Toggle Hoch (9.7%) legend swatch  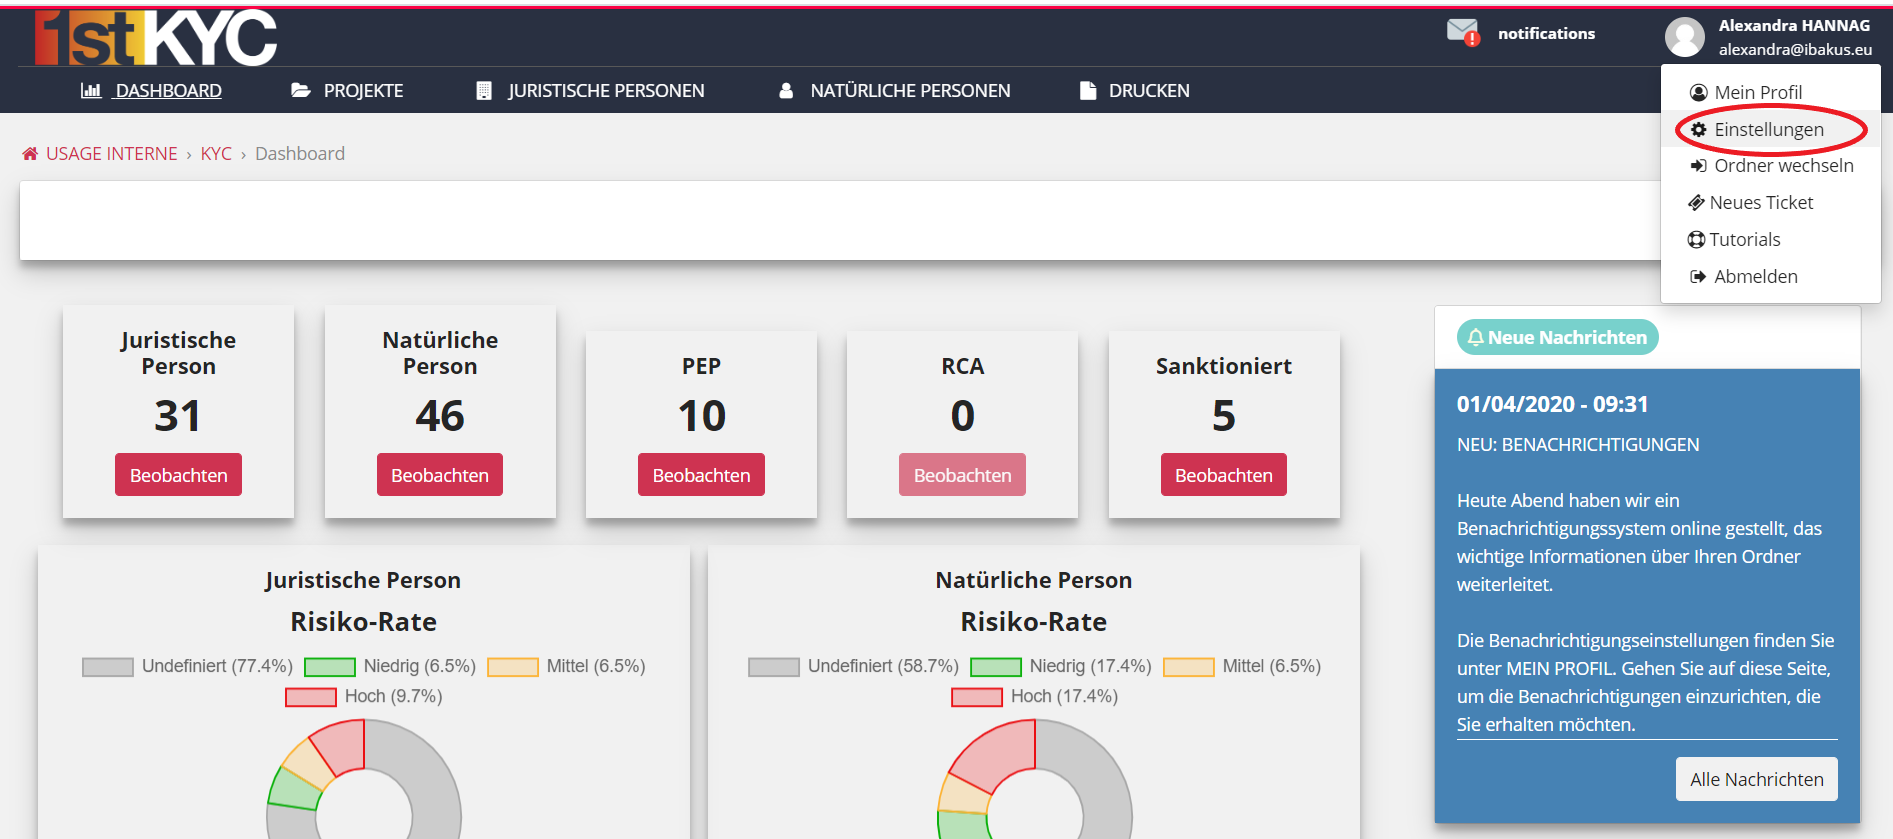click(311, 697)
